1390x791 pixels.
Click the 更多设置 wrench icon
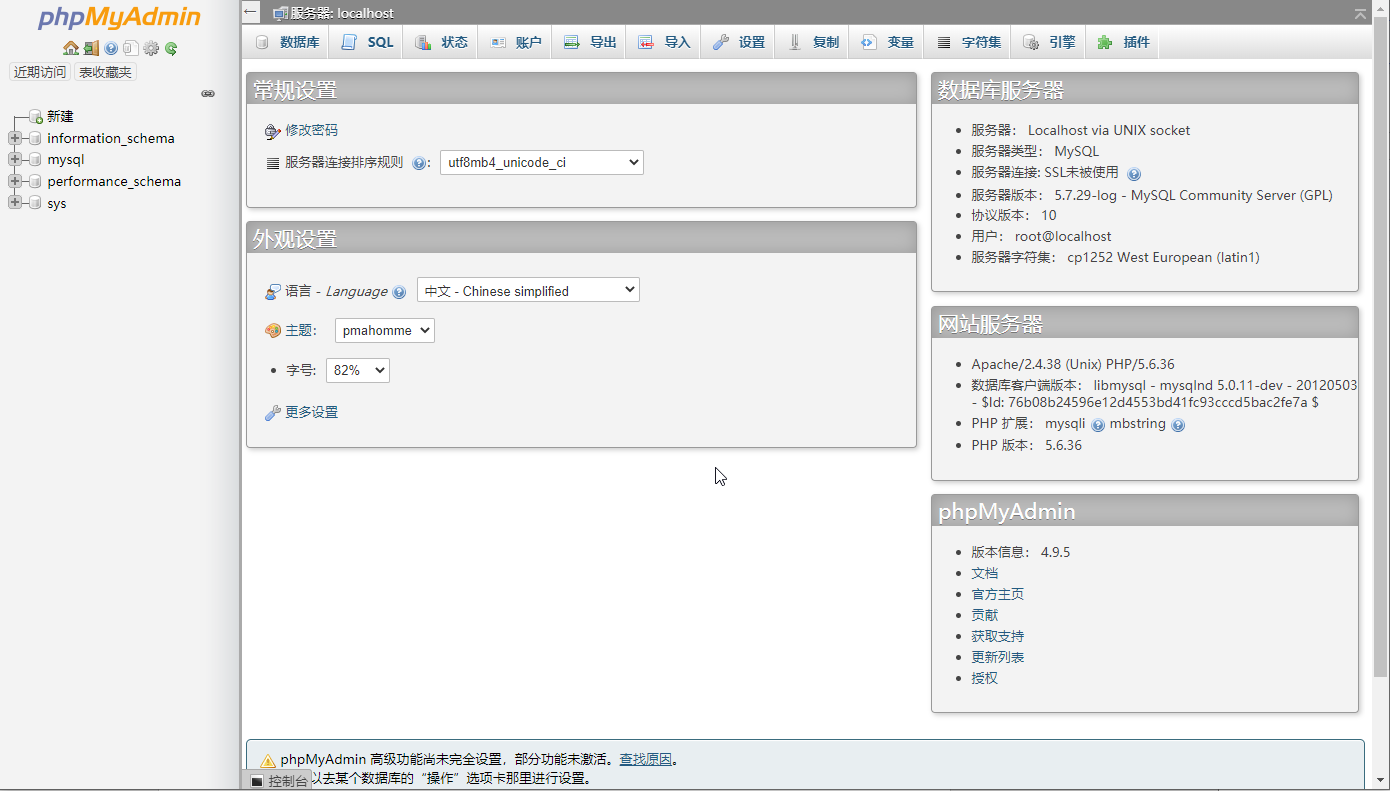[x=272, y=413]
